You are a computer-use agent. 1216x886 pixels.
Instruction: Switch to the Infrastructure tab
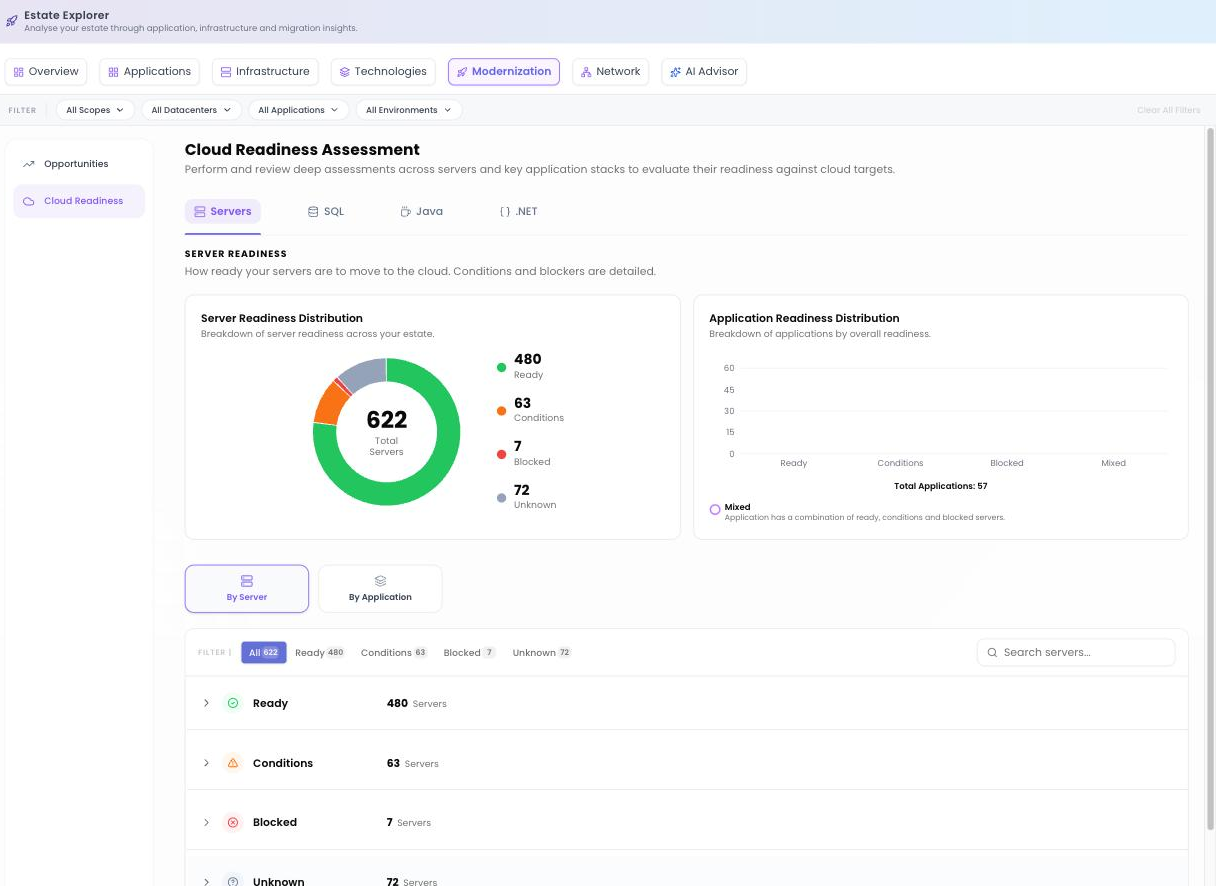(x=265, y=72)
